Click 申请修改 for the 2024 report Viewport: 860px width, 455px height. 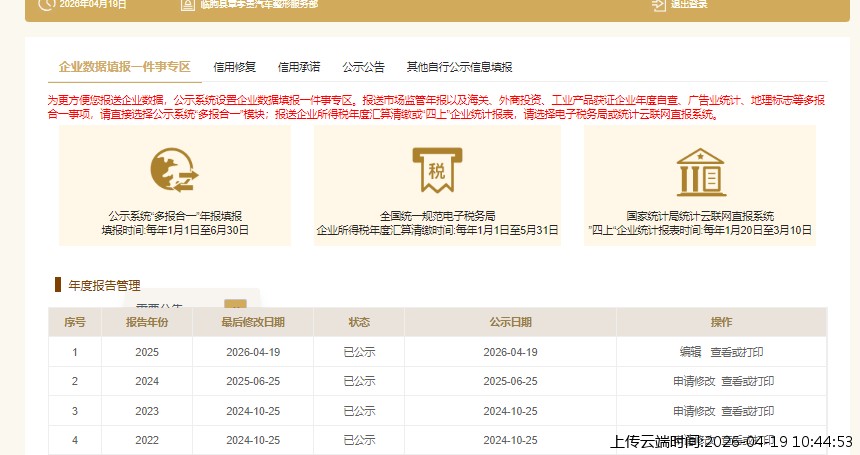pyautogui.click(x=694, y=381)
